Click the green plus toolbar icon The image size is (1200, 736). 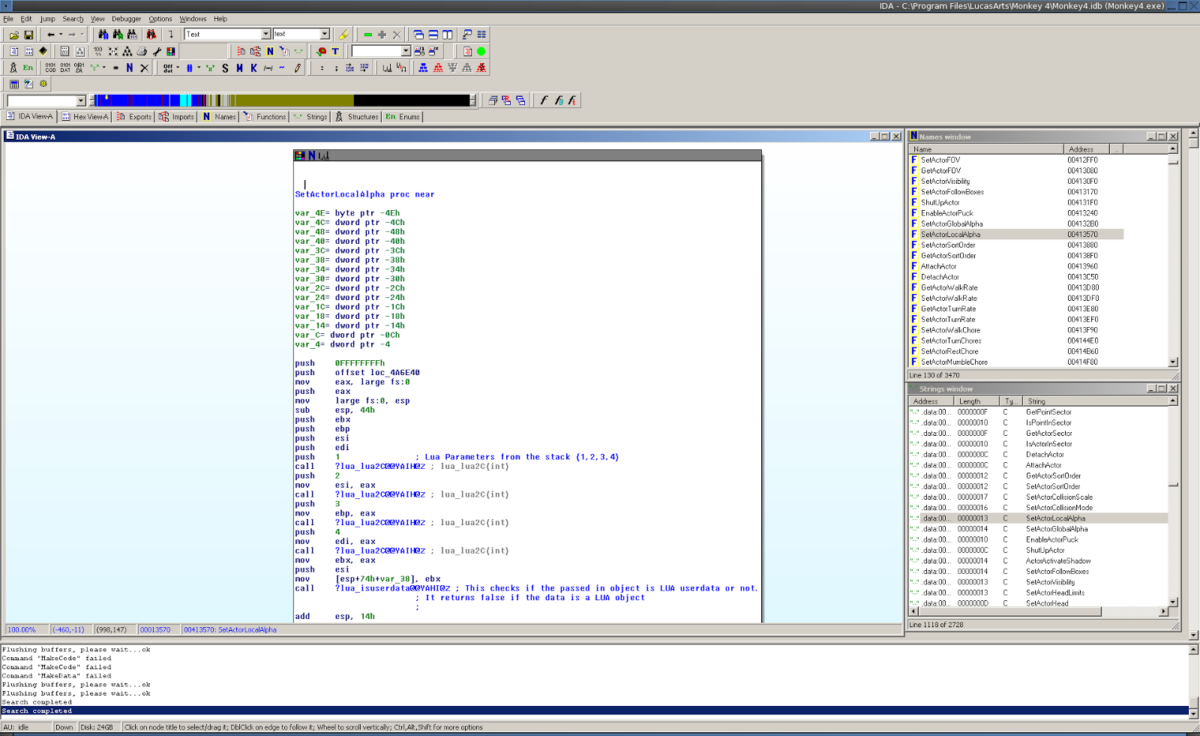381,35
